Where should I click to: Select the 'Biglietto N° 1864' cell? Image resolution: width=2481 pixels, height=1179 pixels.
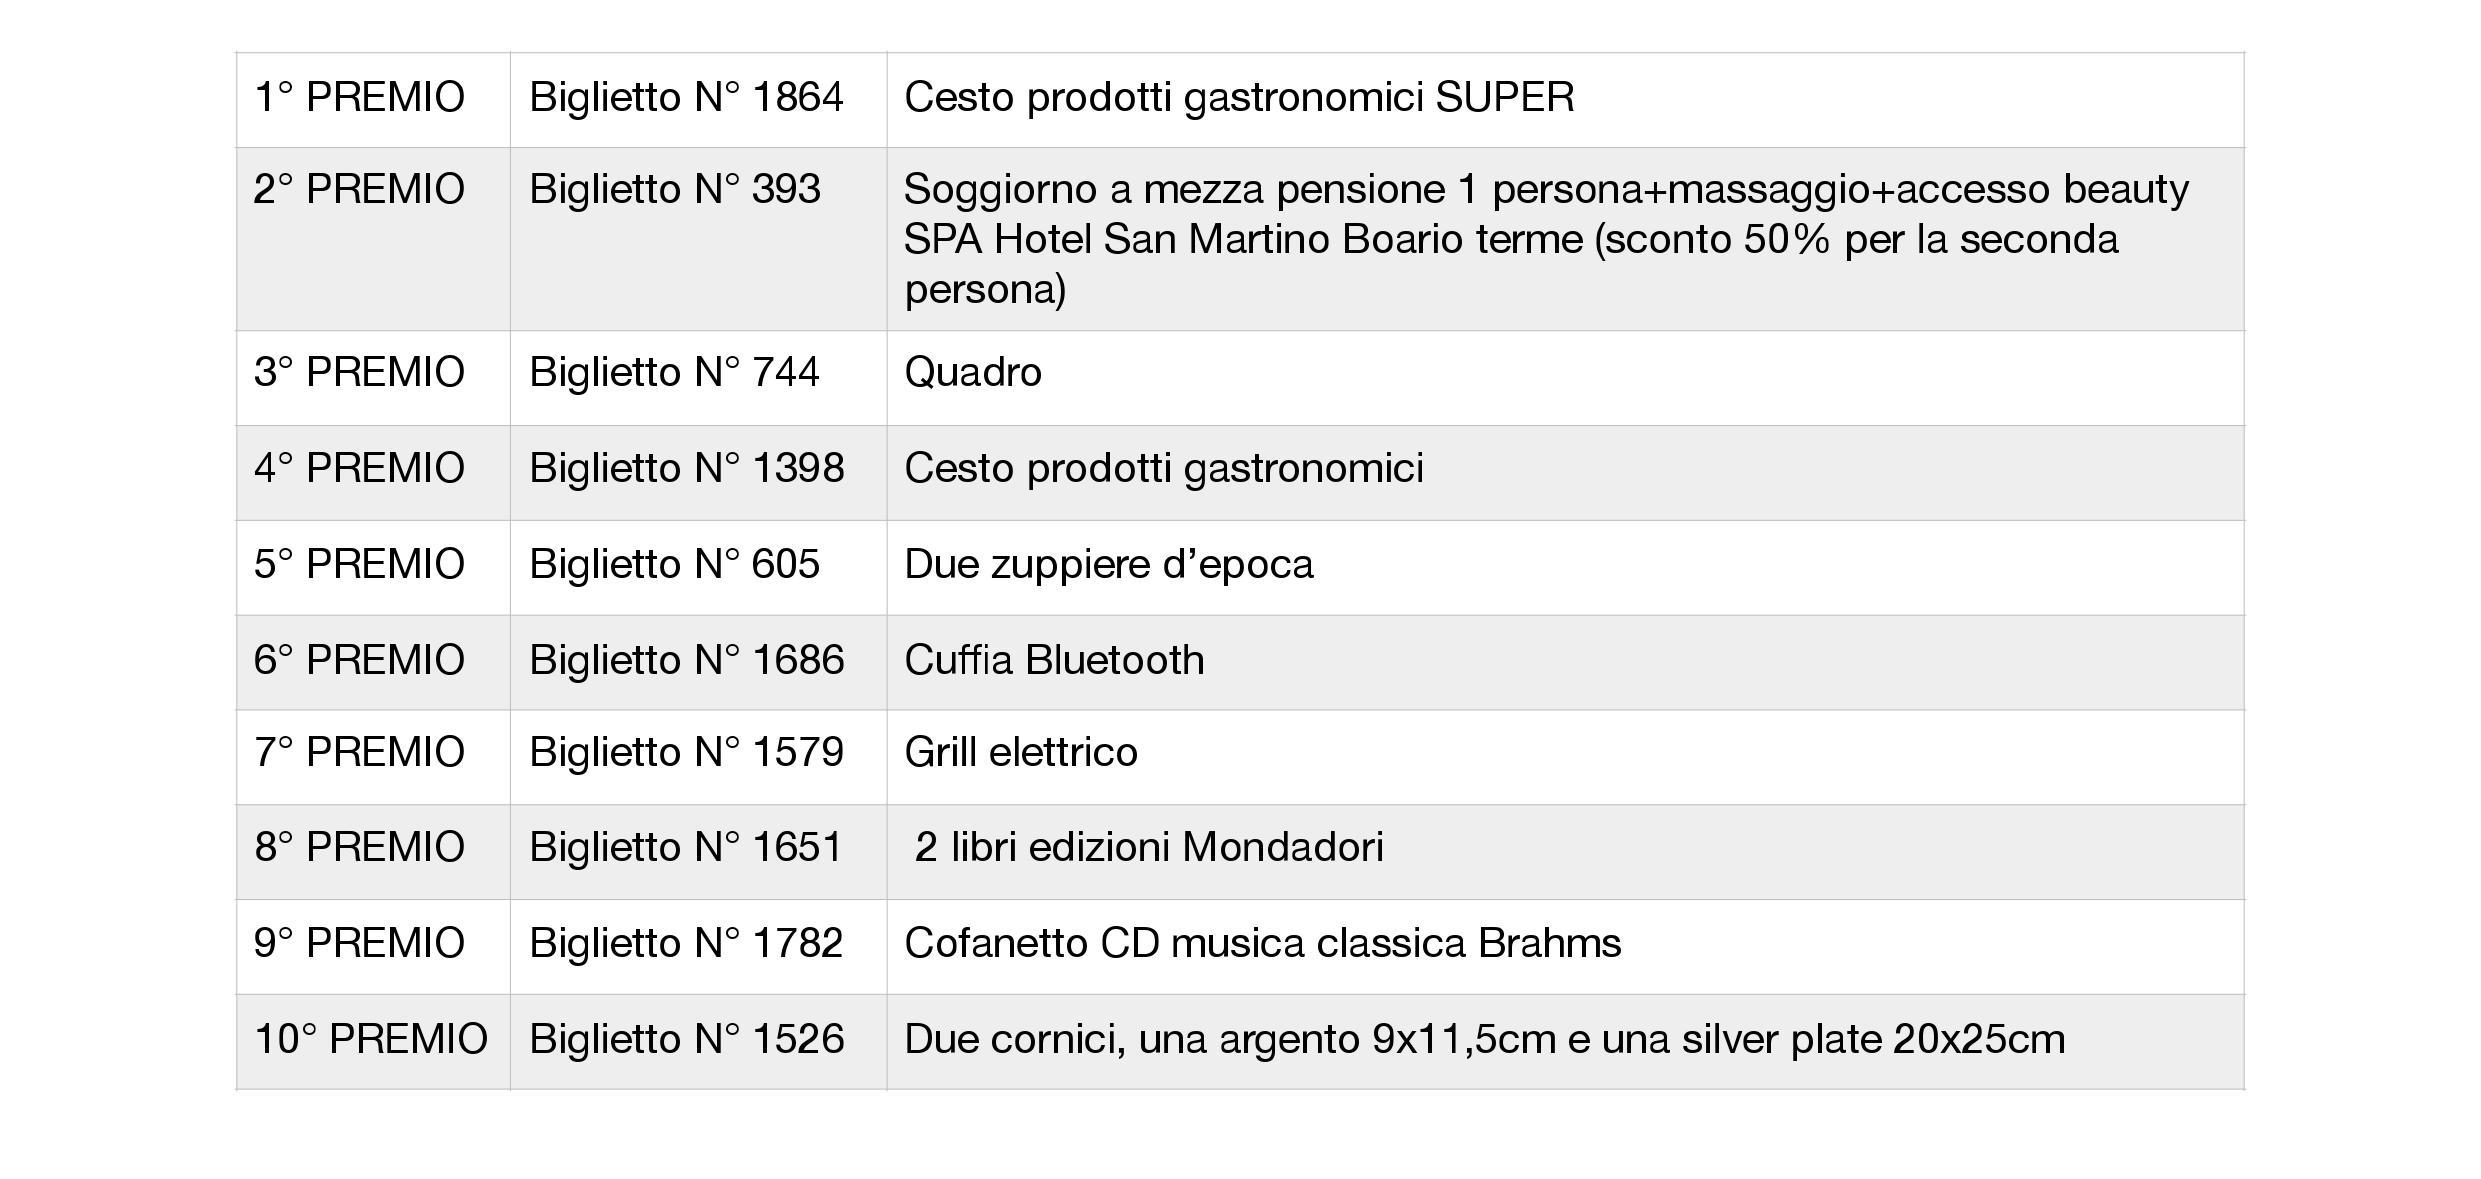tap(686, 98)
